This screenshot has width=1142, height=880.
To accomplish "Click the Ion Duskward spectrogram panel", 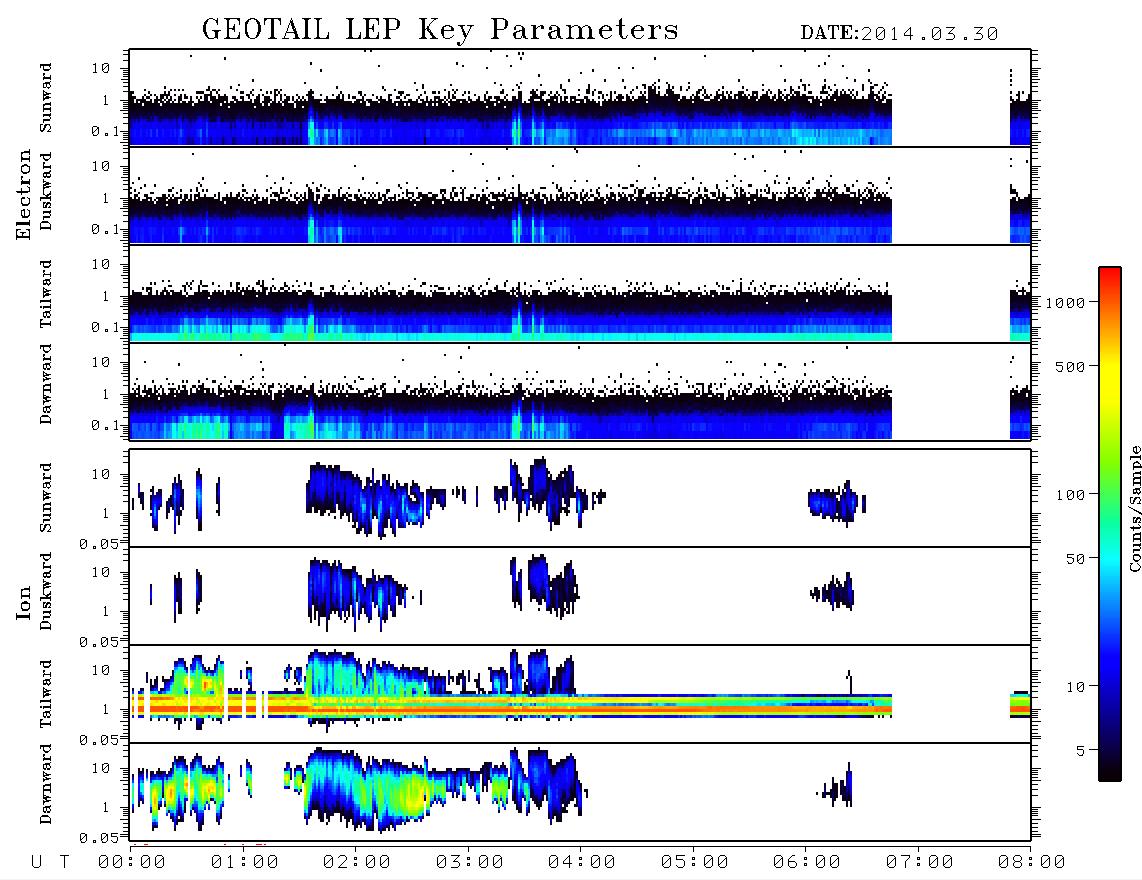I will click(580, 596).
